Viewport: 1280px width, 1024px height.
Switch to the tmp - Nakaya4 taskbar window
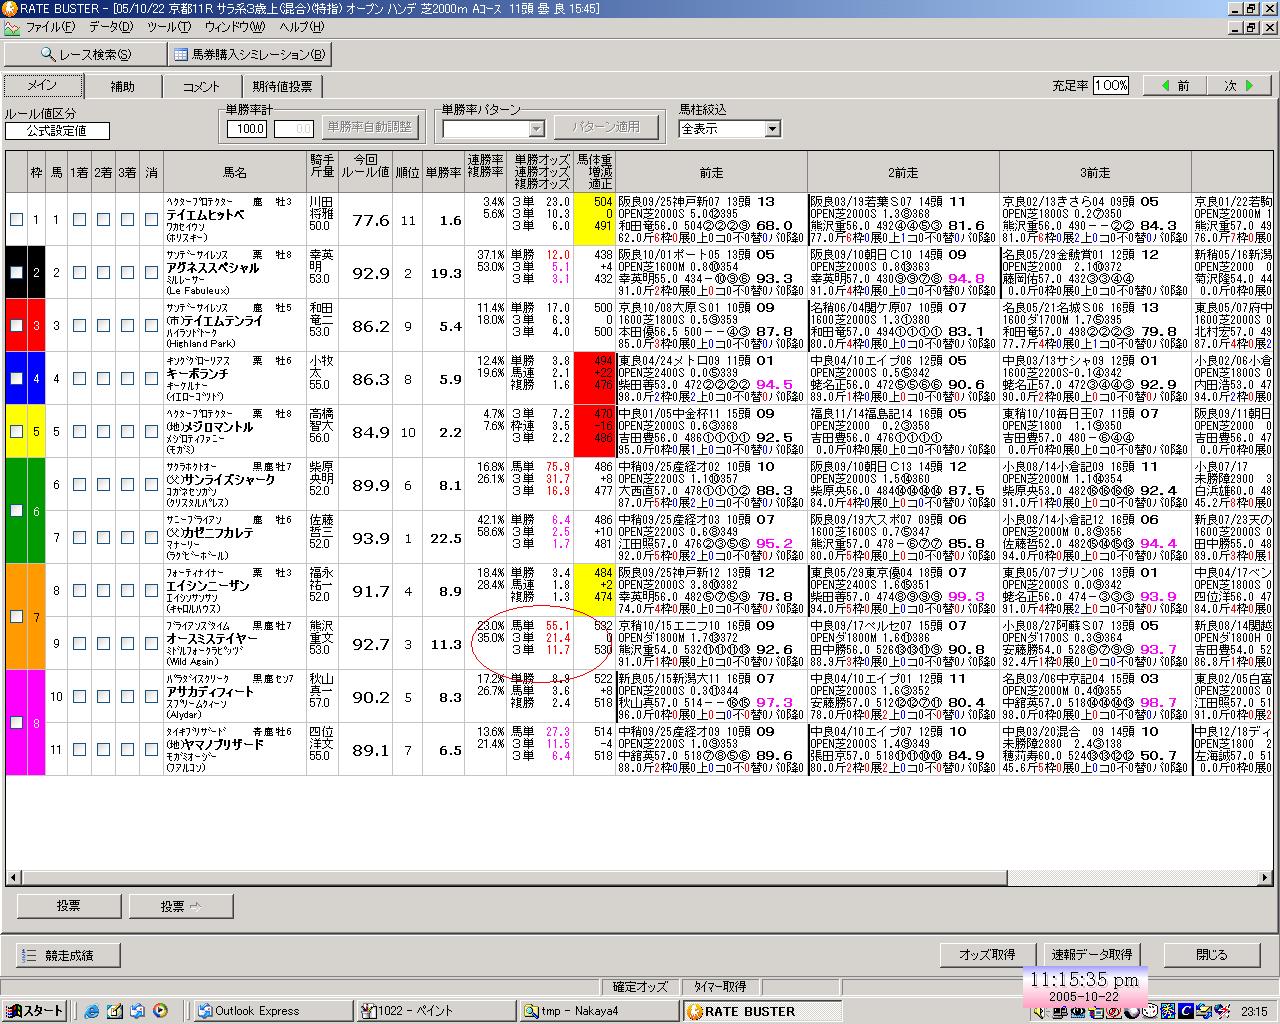pyautogui.click(x=598, y=1011)
